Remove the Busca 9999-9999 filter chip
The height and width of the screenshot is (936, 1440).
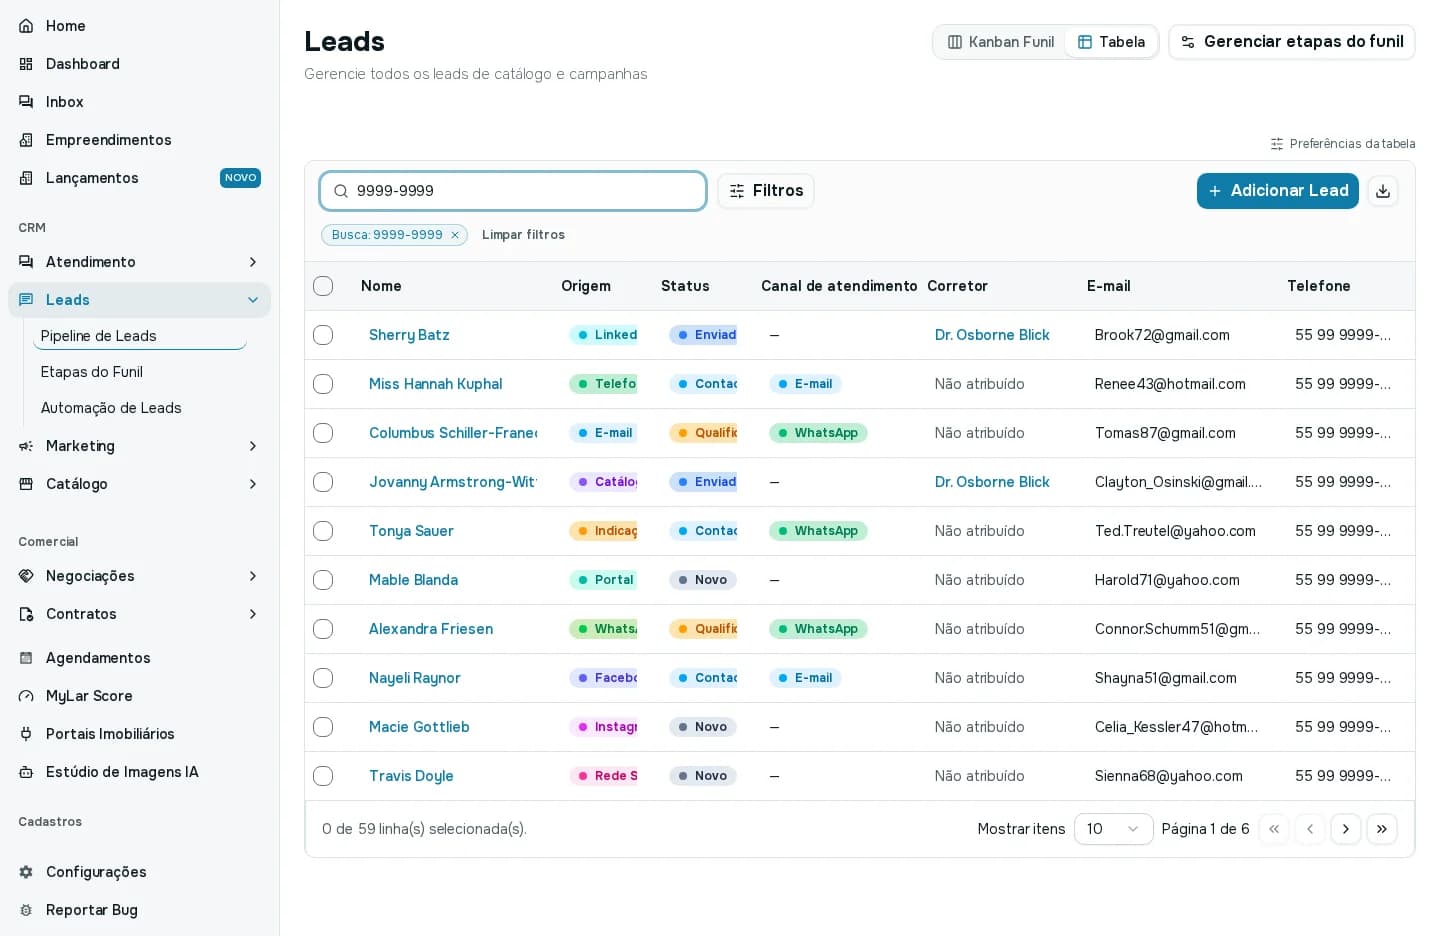tap(455, 235)
